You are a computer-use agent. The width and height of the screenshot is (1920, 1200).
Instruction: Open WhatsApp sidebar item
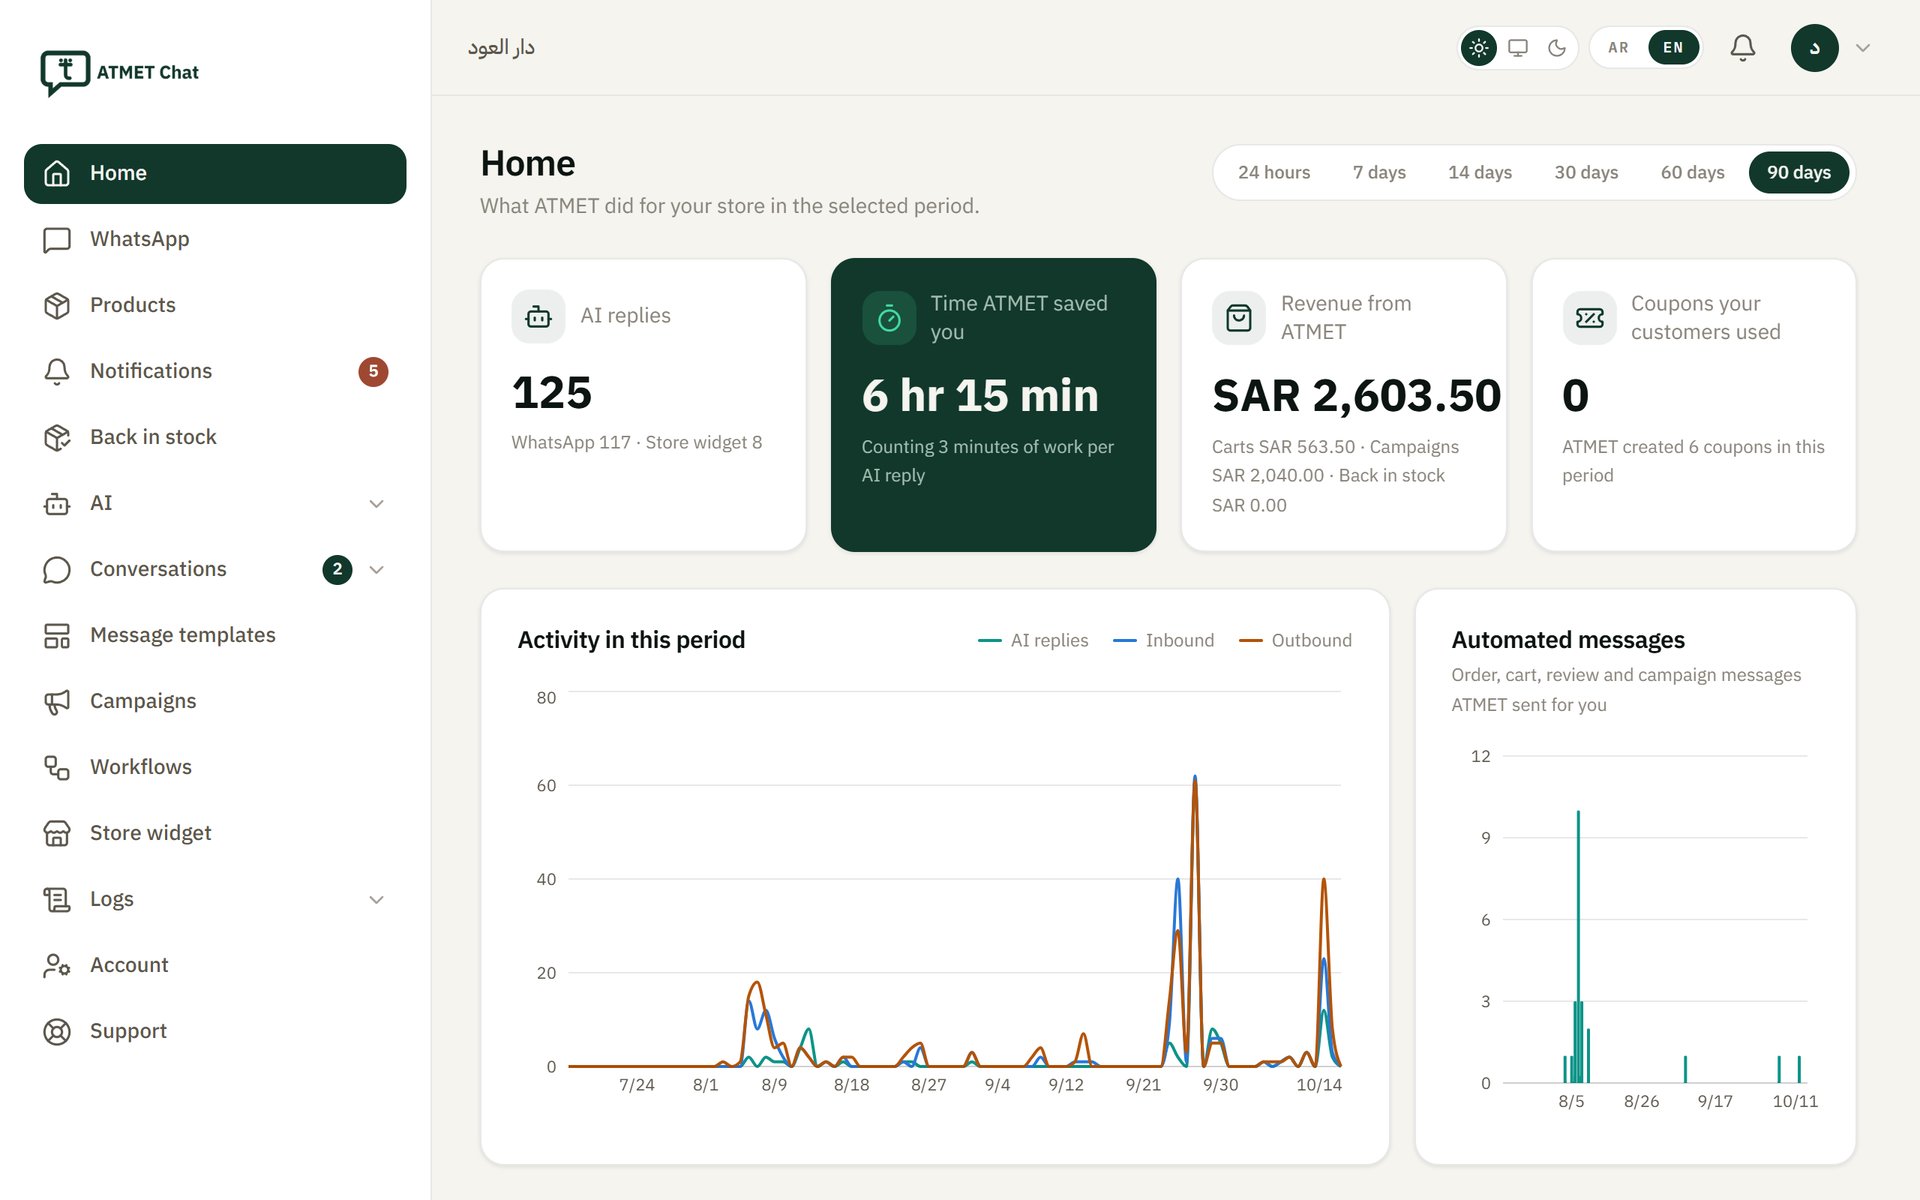coord(215,239)
